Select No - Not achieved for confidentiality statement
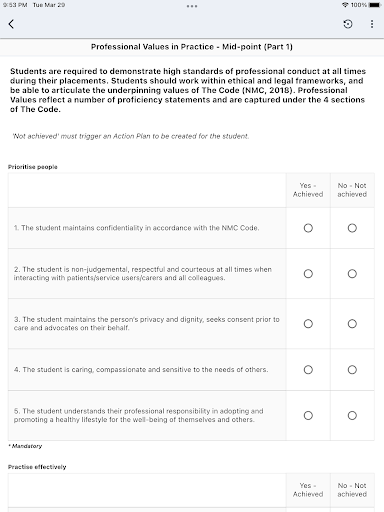Screen dimensions: 384x512 (x=352, y=228)
